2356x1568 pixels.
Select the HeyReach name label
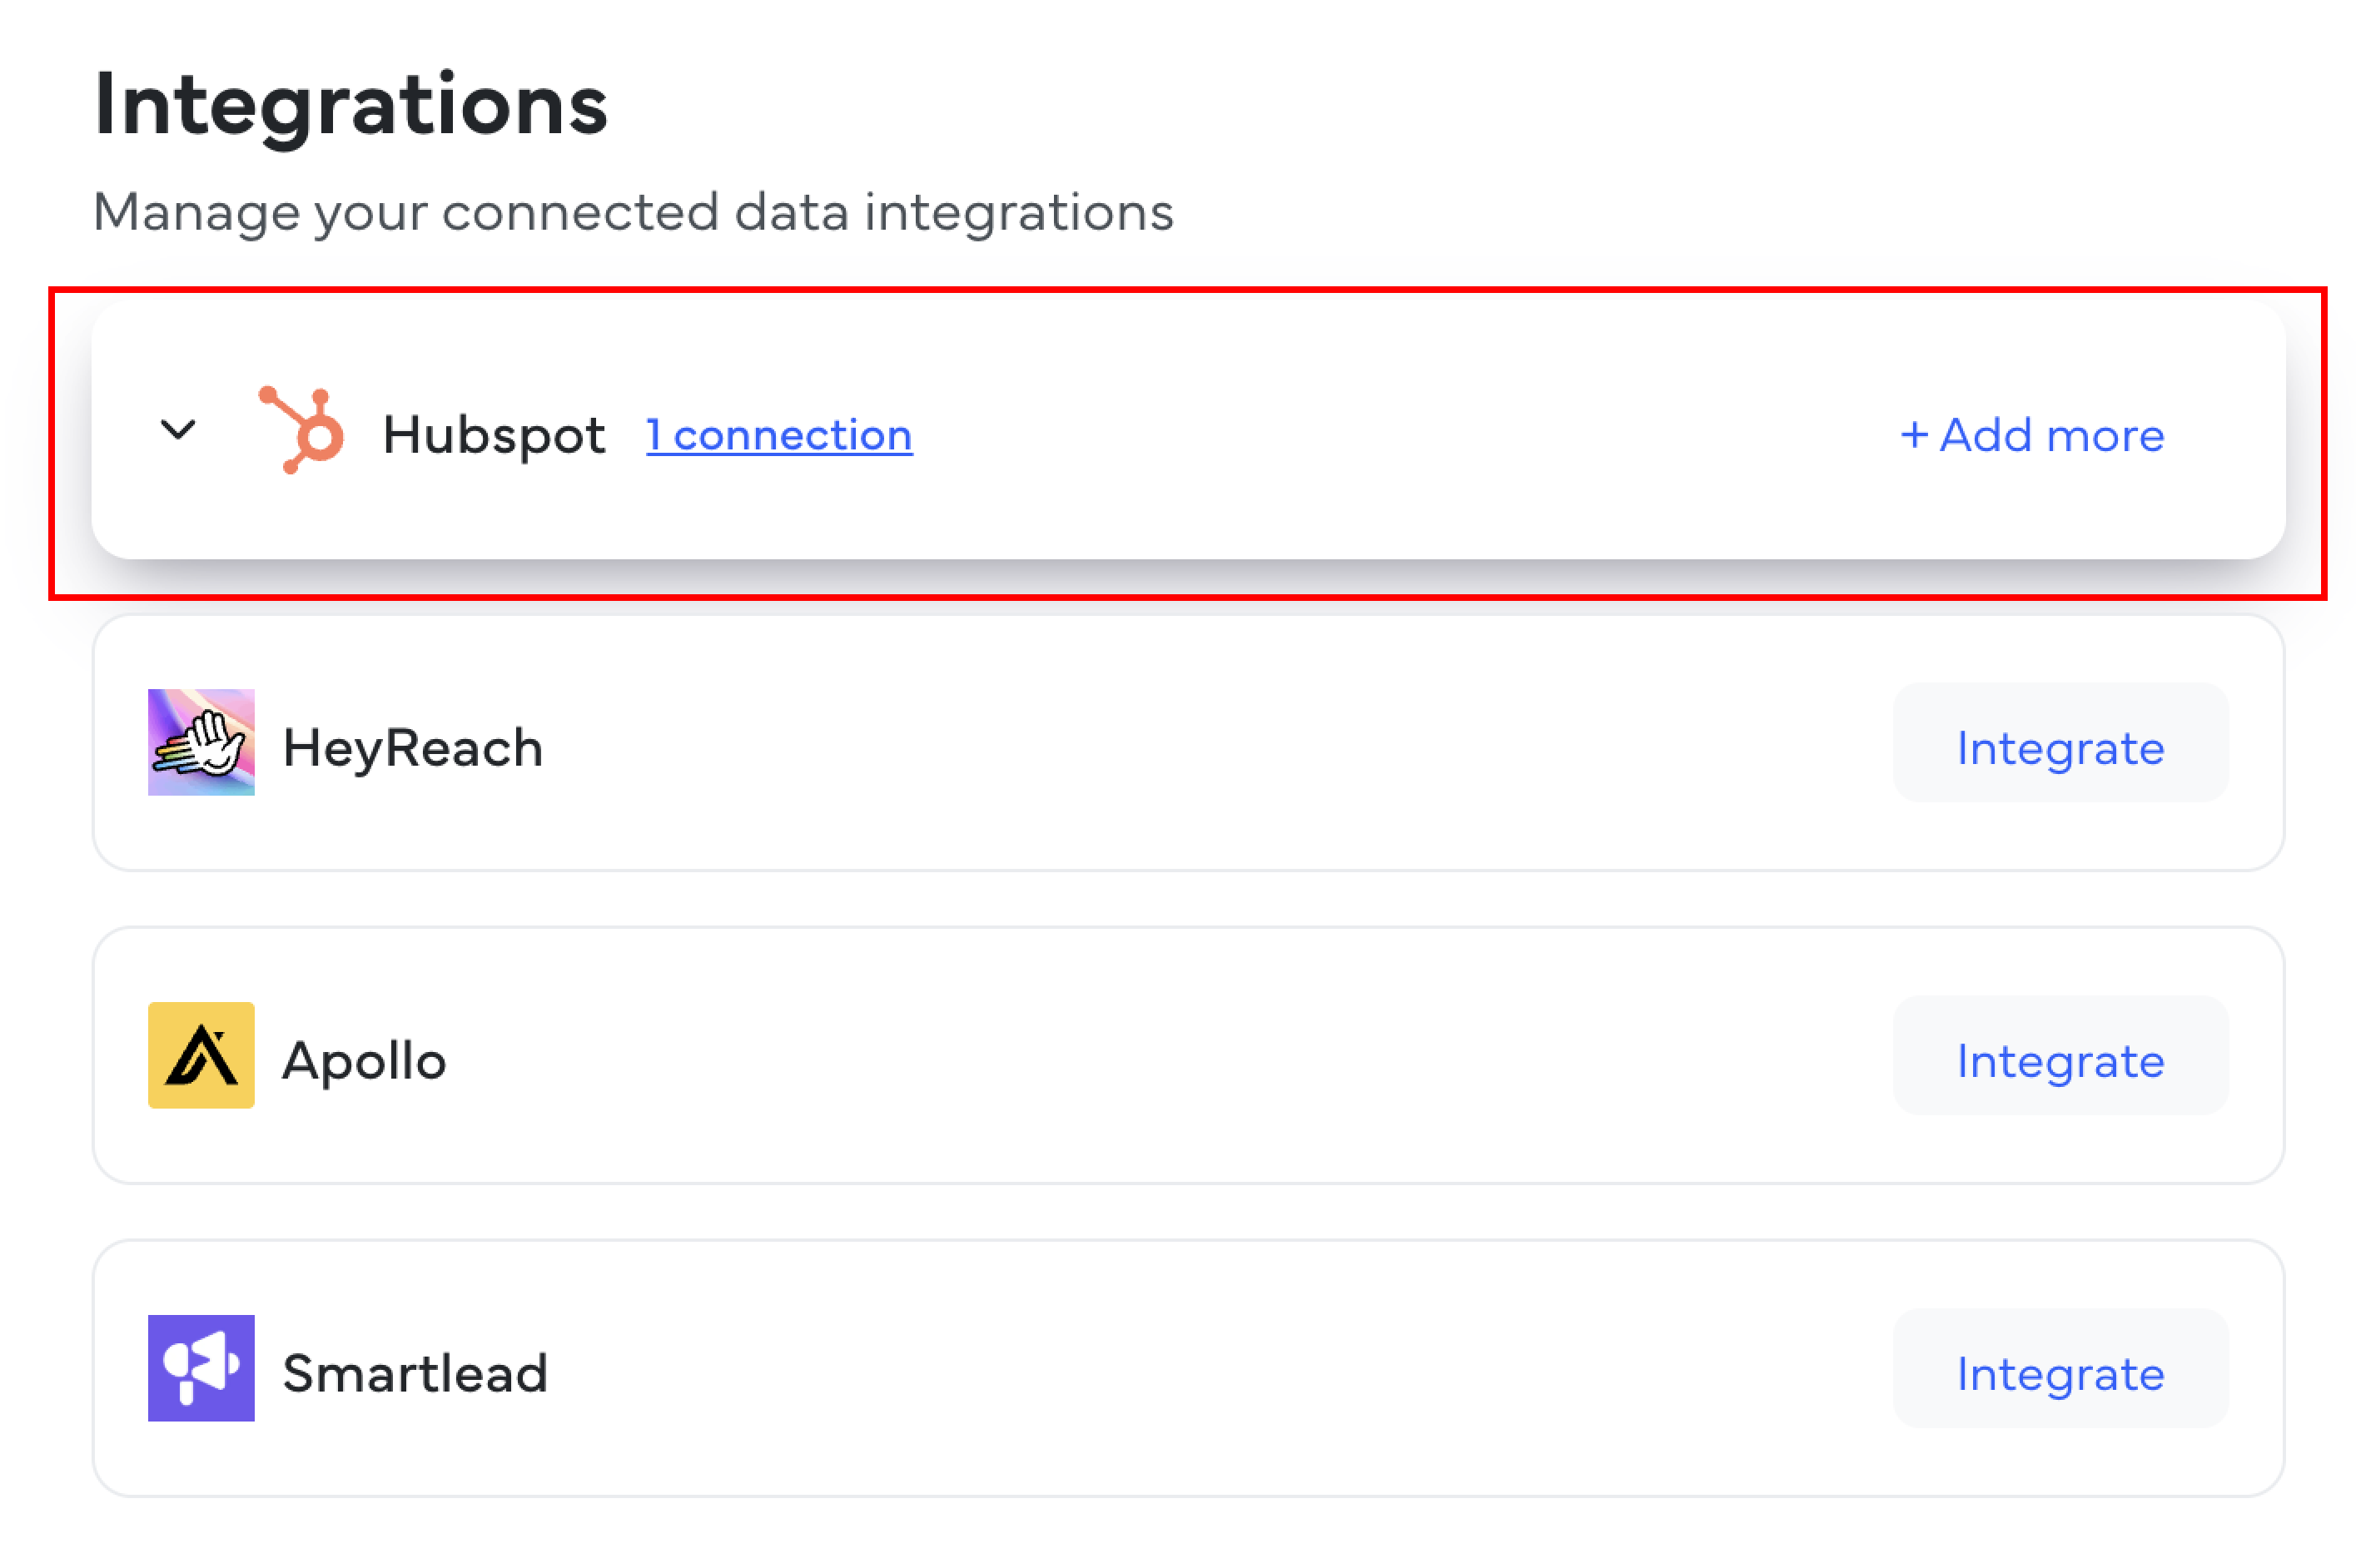click(413, 748)
